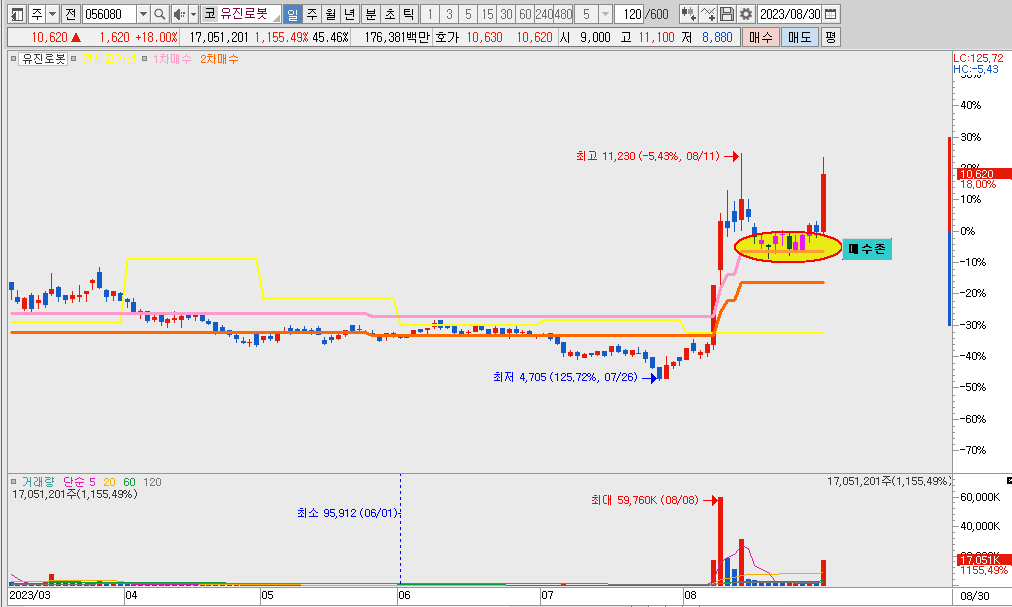This screenshot has height=607, width=1012.
Task: Select the 분 minute chart period
Action: (370, 14)
